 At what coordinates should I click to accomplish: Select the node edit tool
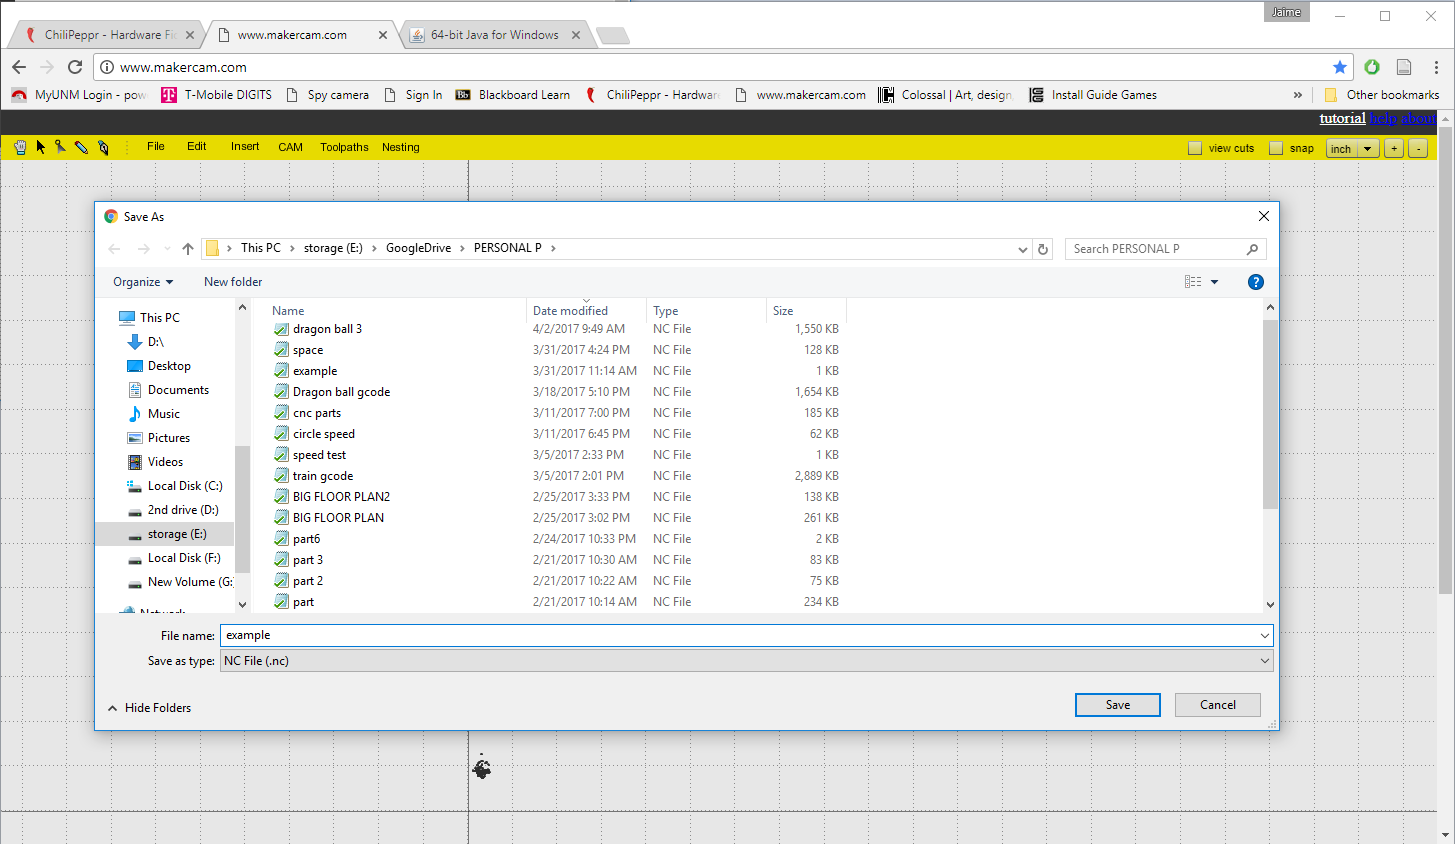pyautogui.click(x=61, y=147)
